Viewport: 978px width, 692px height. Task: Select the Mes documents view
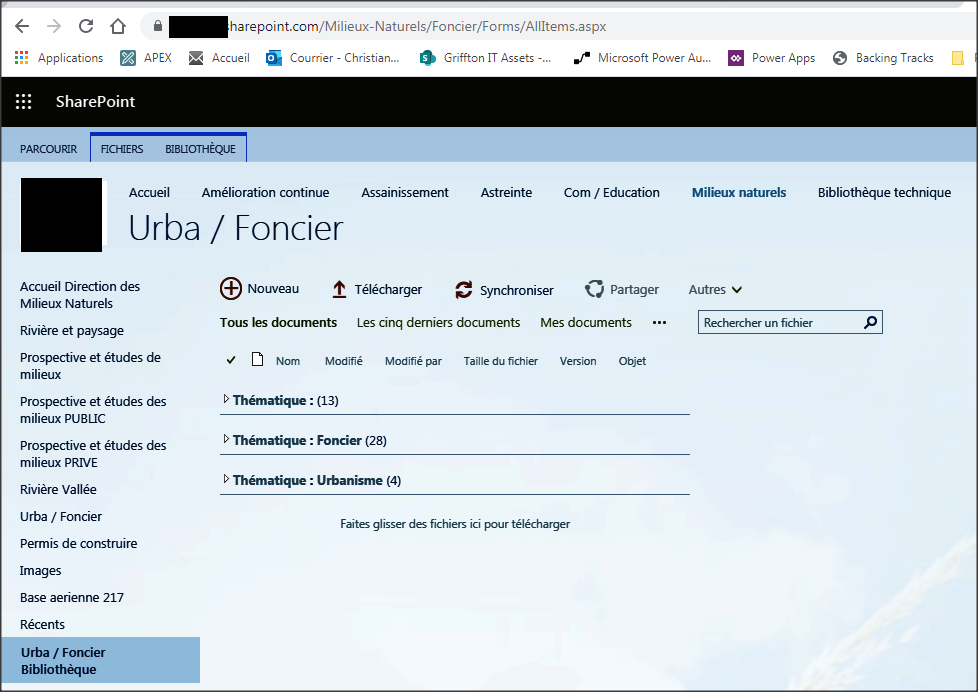586,323
